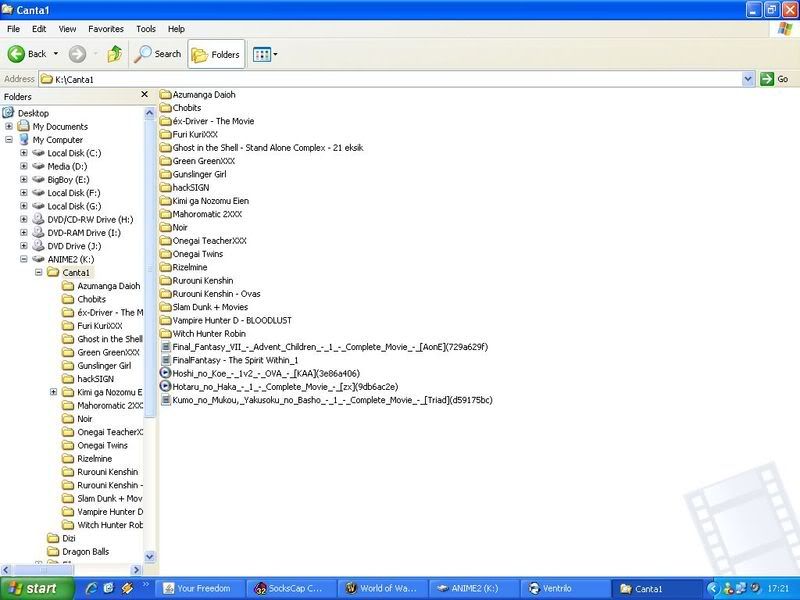This screenshot has height=600, width=800.
Task: Expand hidden system tray icons arrow
Action: click(713, 588)
